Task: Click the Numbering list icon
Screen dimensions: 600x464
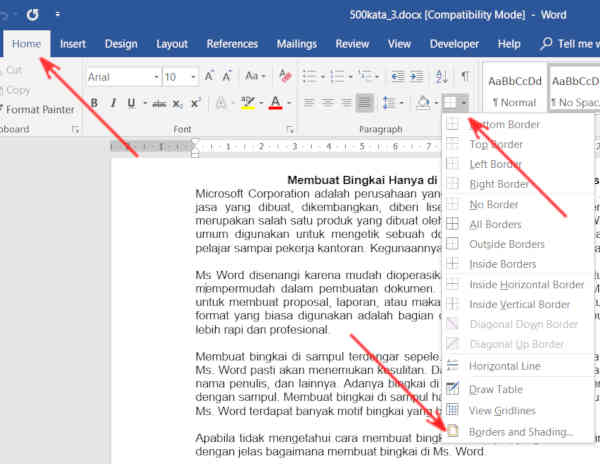Action: [337, 77]
